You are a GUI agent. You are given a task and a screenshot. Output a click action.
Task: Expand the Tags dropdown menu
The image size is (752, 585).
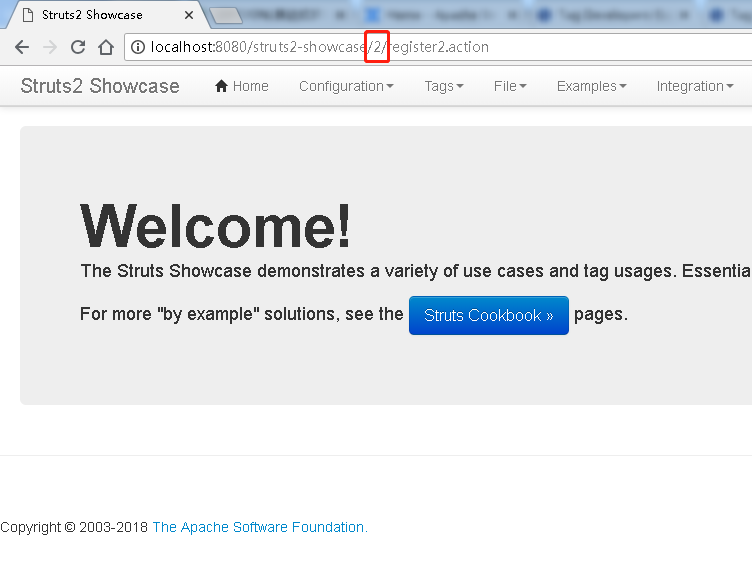(x=444, y=86)
